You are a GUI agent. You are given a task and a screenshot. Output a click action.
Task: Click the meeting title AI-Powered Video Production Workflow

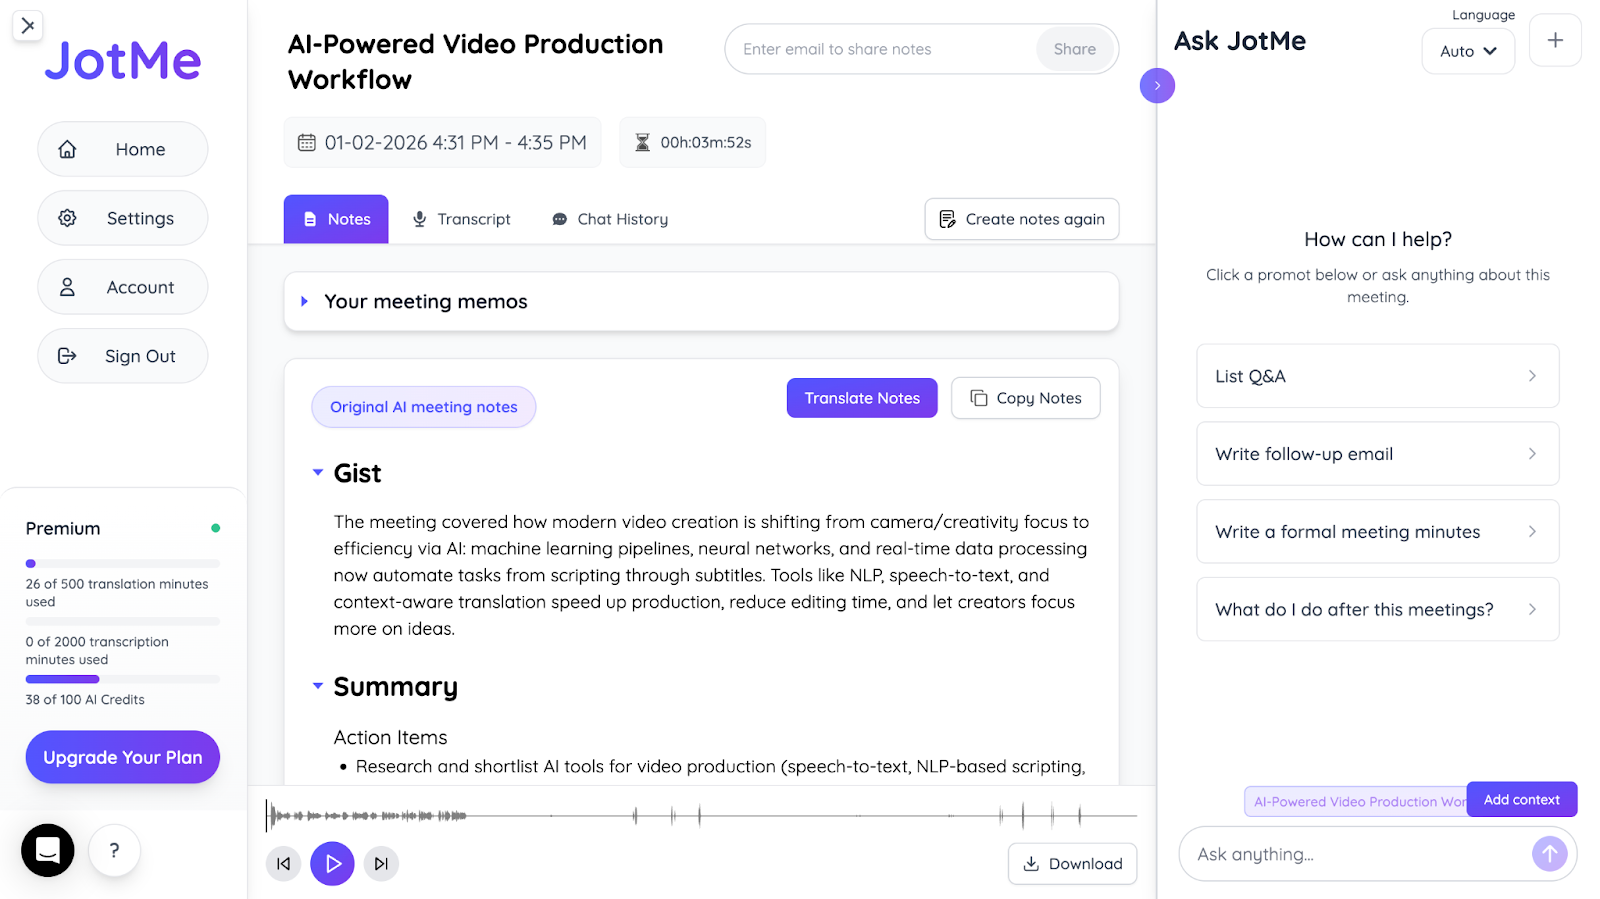tap(476, 61)
